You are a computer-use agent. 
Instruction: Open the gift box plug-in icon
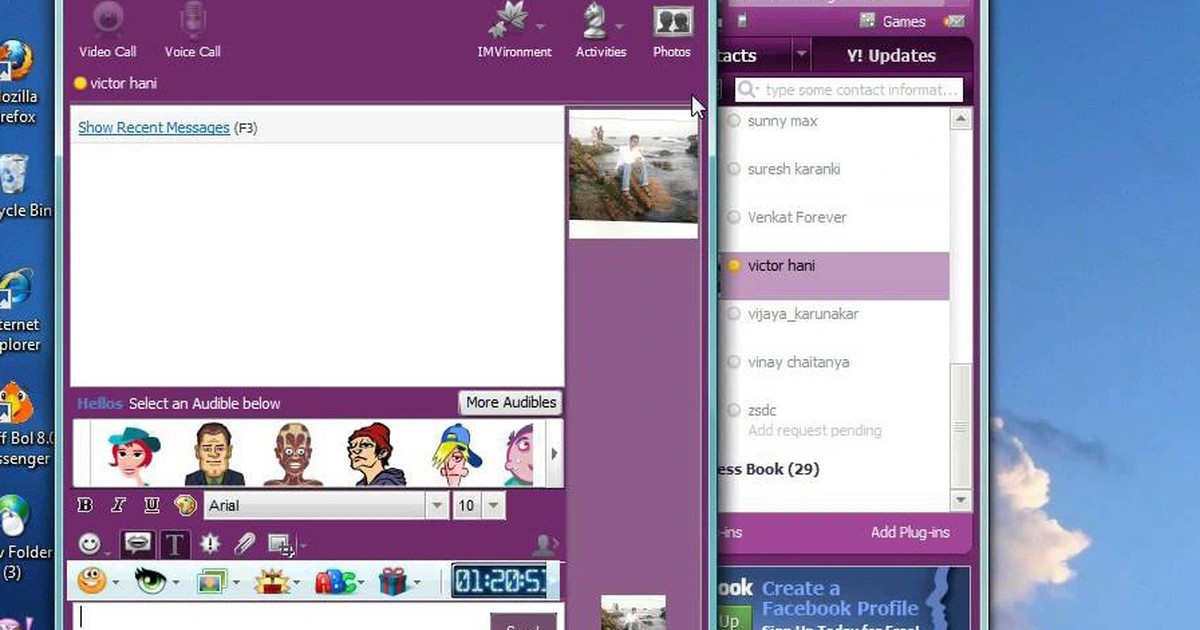[394, 581]
